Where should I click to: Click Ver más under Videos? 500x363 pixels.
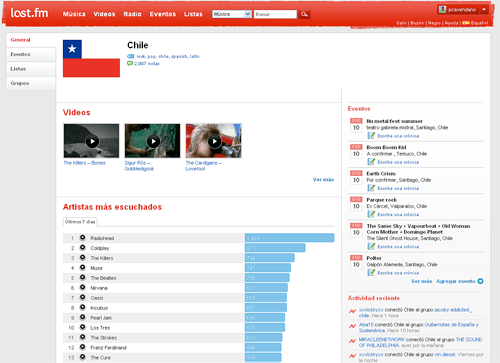coord(323,180)
